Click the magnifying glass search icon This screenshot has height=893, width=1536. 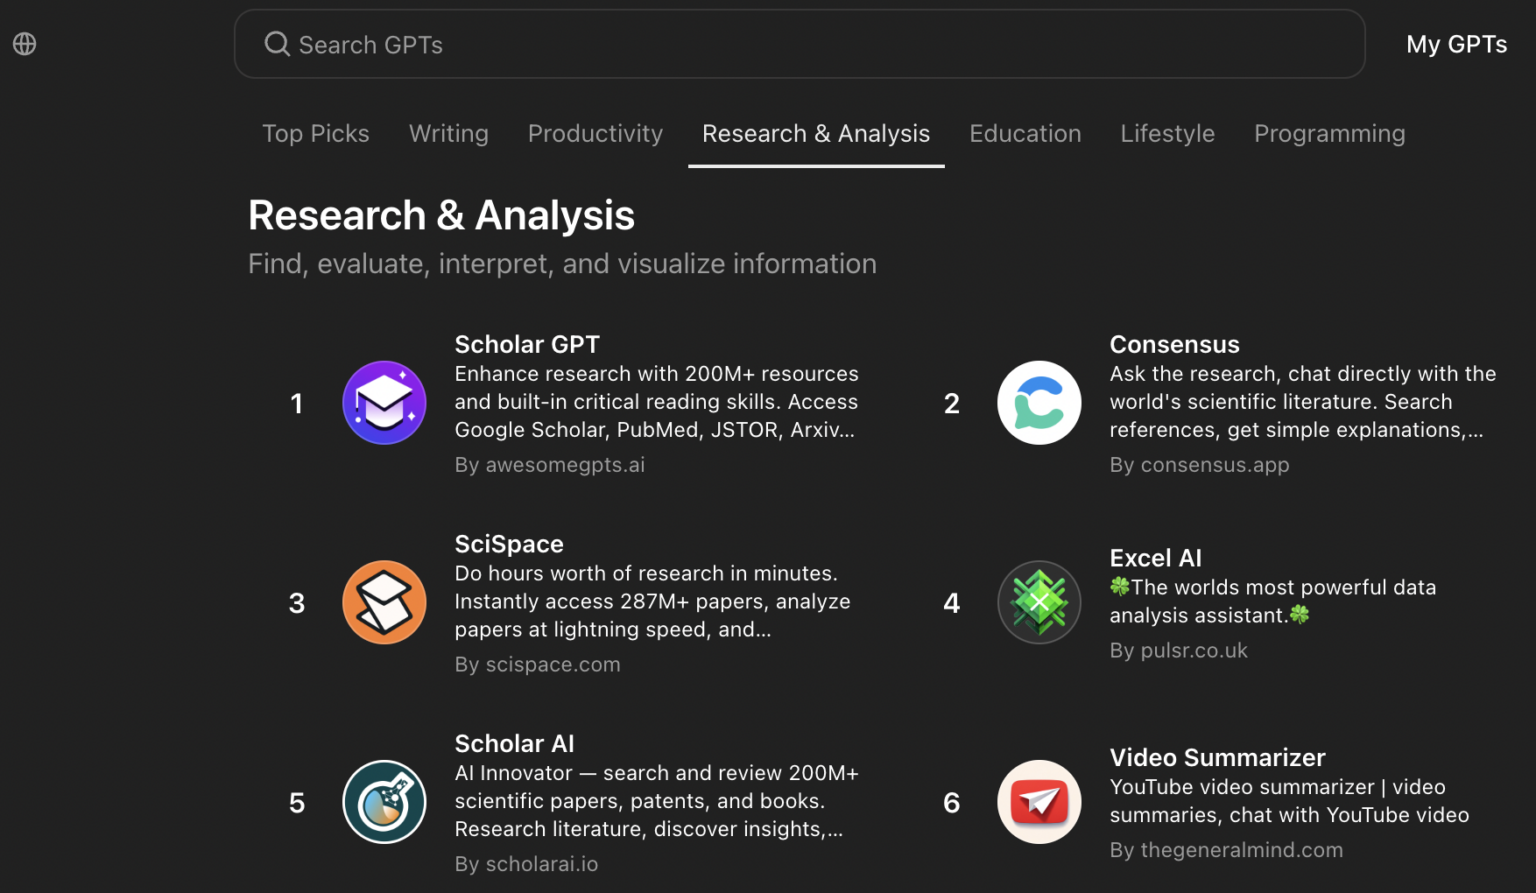tap(277, 44)
